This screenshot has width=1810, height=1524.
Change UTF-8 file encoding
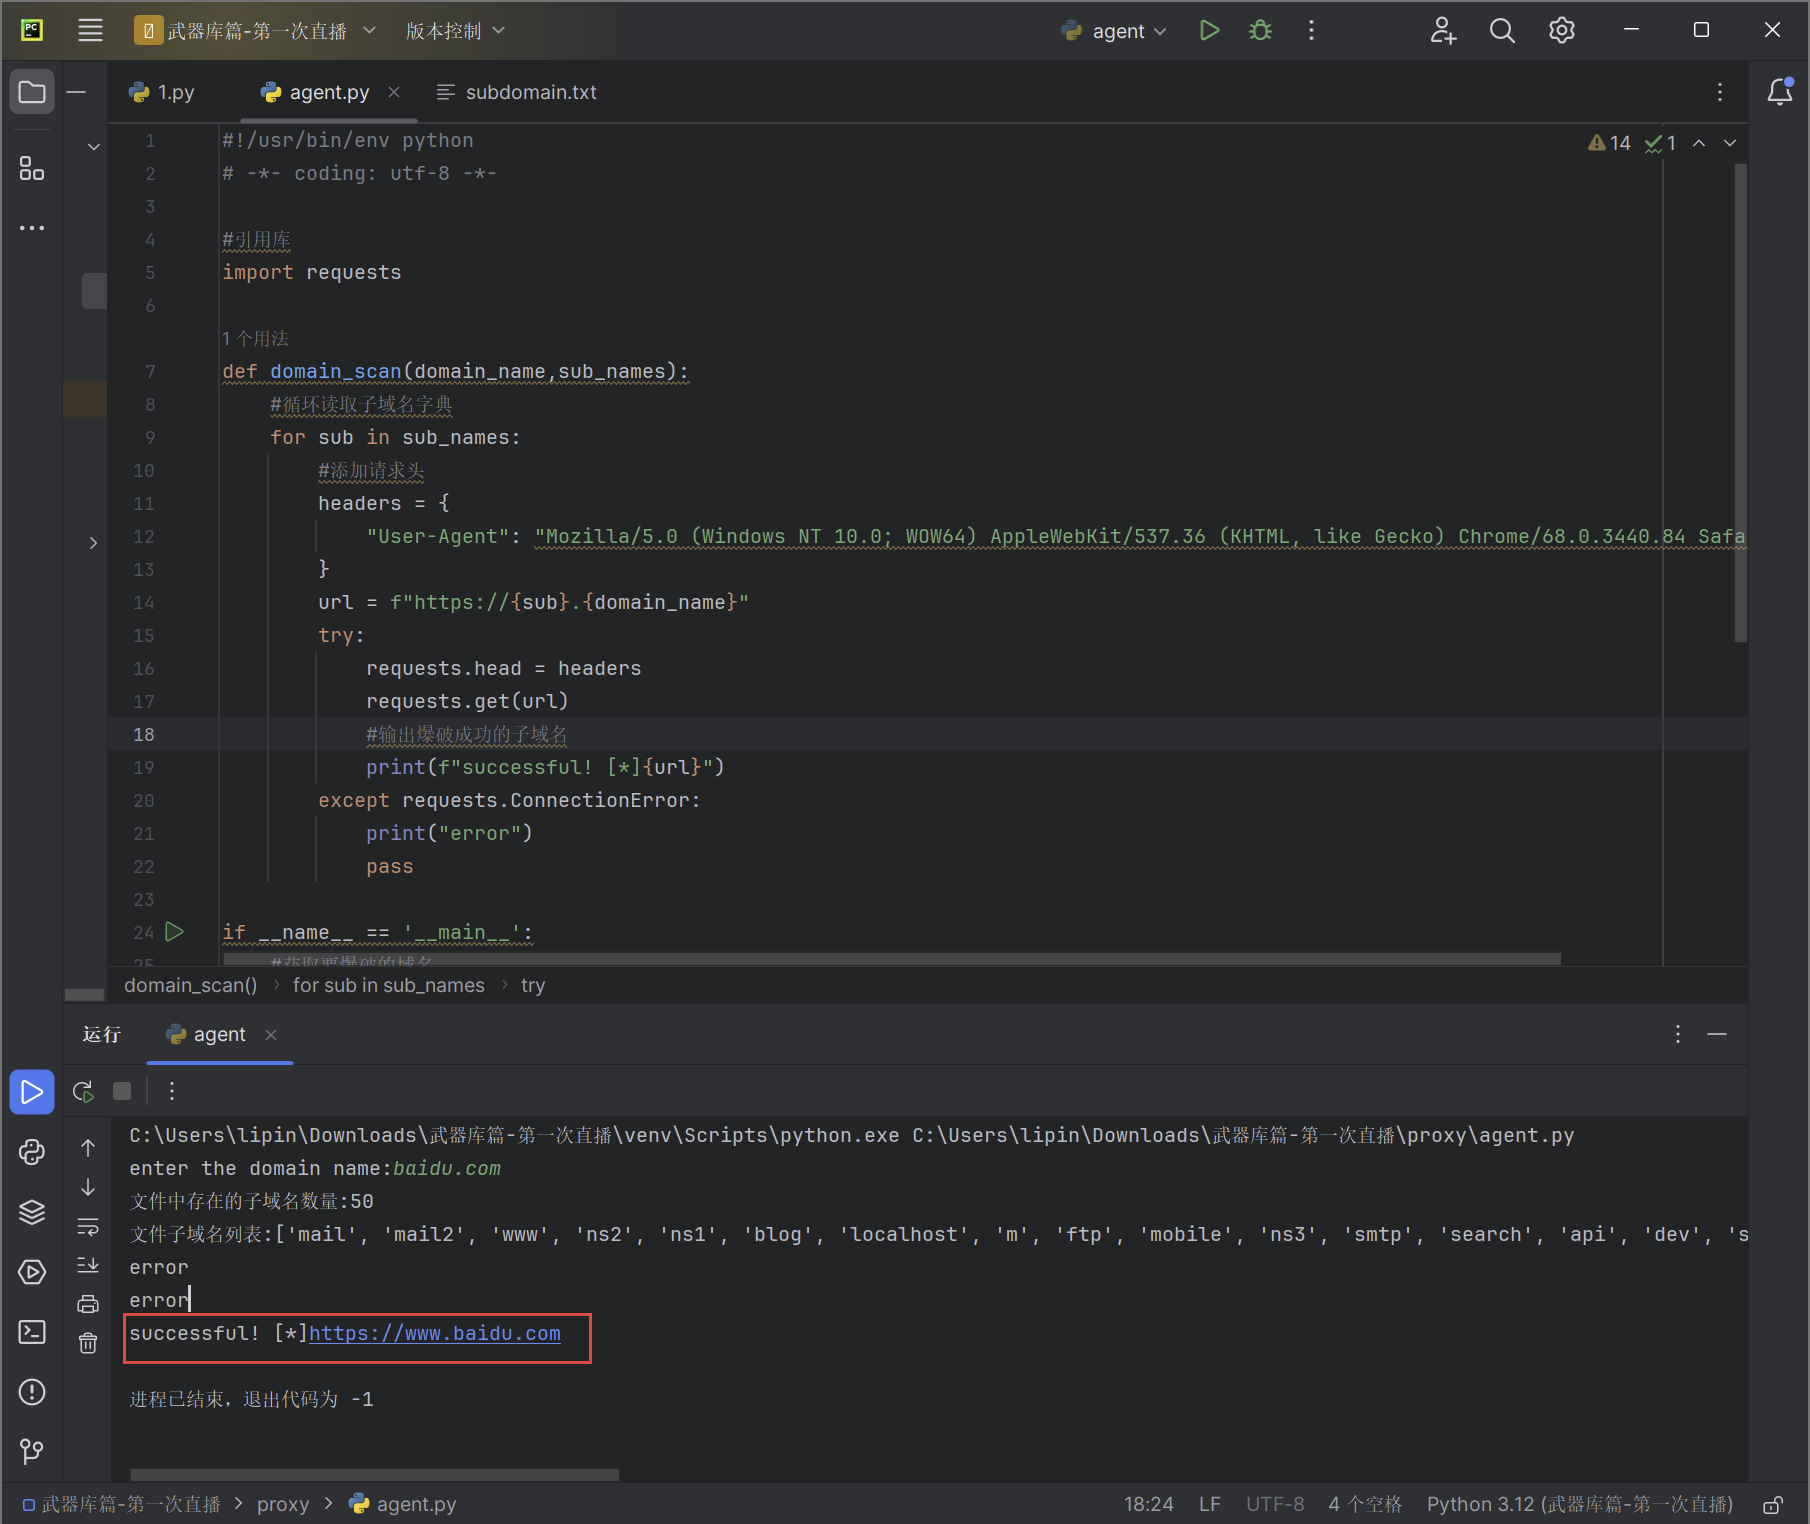pyautogui.click(x=1275, y=1504)
